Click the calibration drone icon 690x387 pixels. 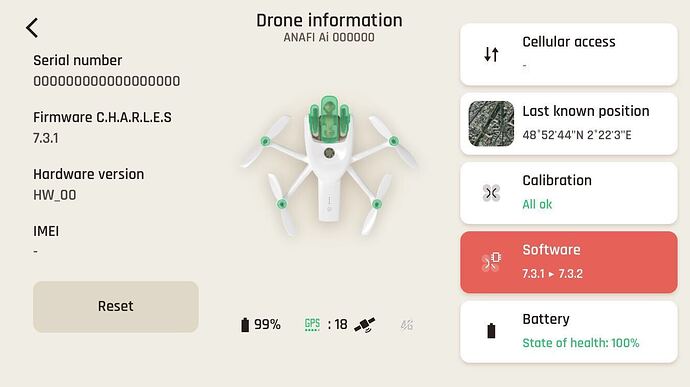point(491,193)
